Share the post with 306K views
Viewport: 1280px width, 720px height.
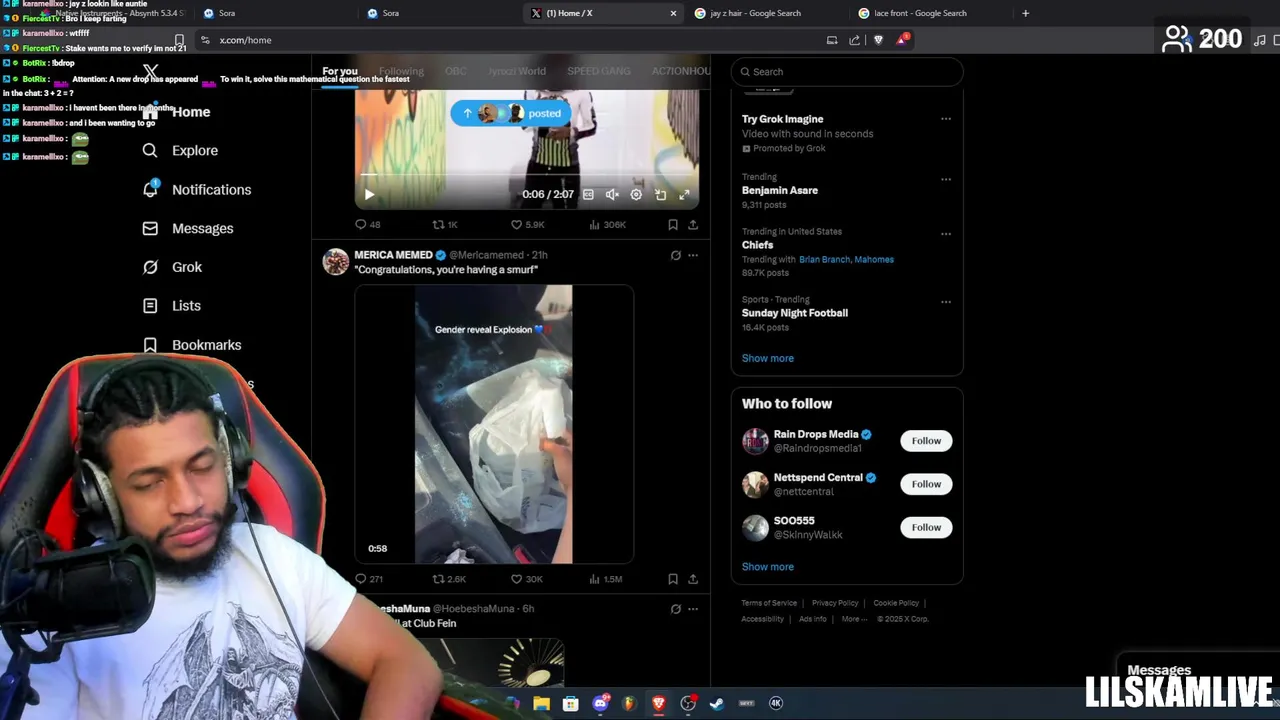[693, 224]
